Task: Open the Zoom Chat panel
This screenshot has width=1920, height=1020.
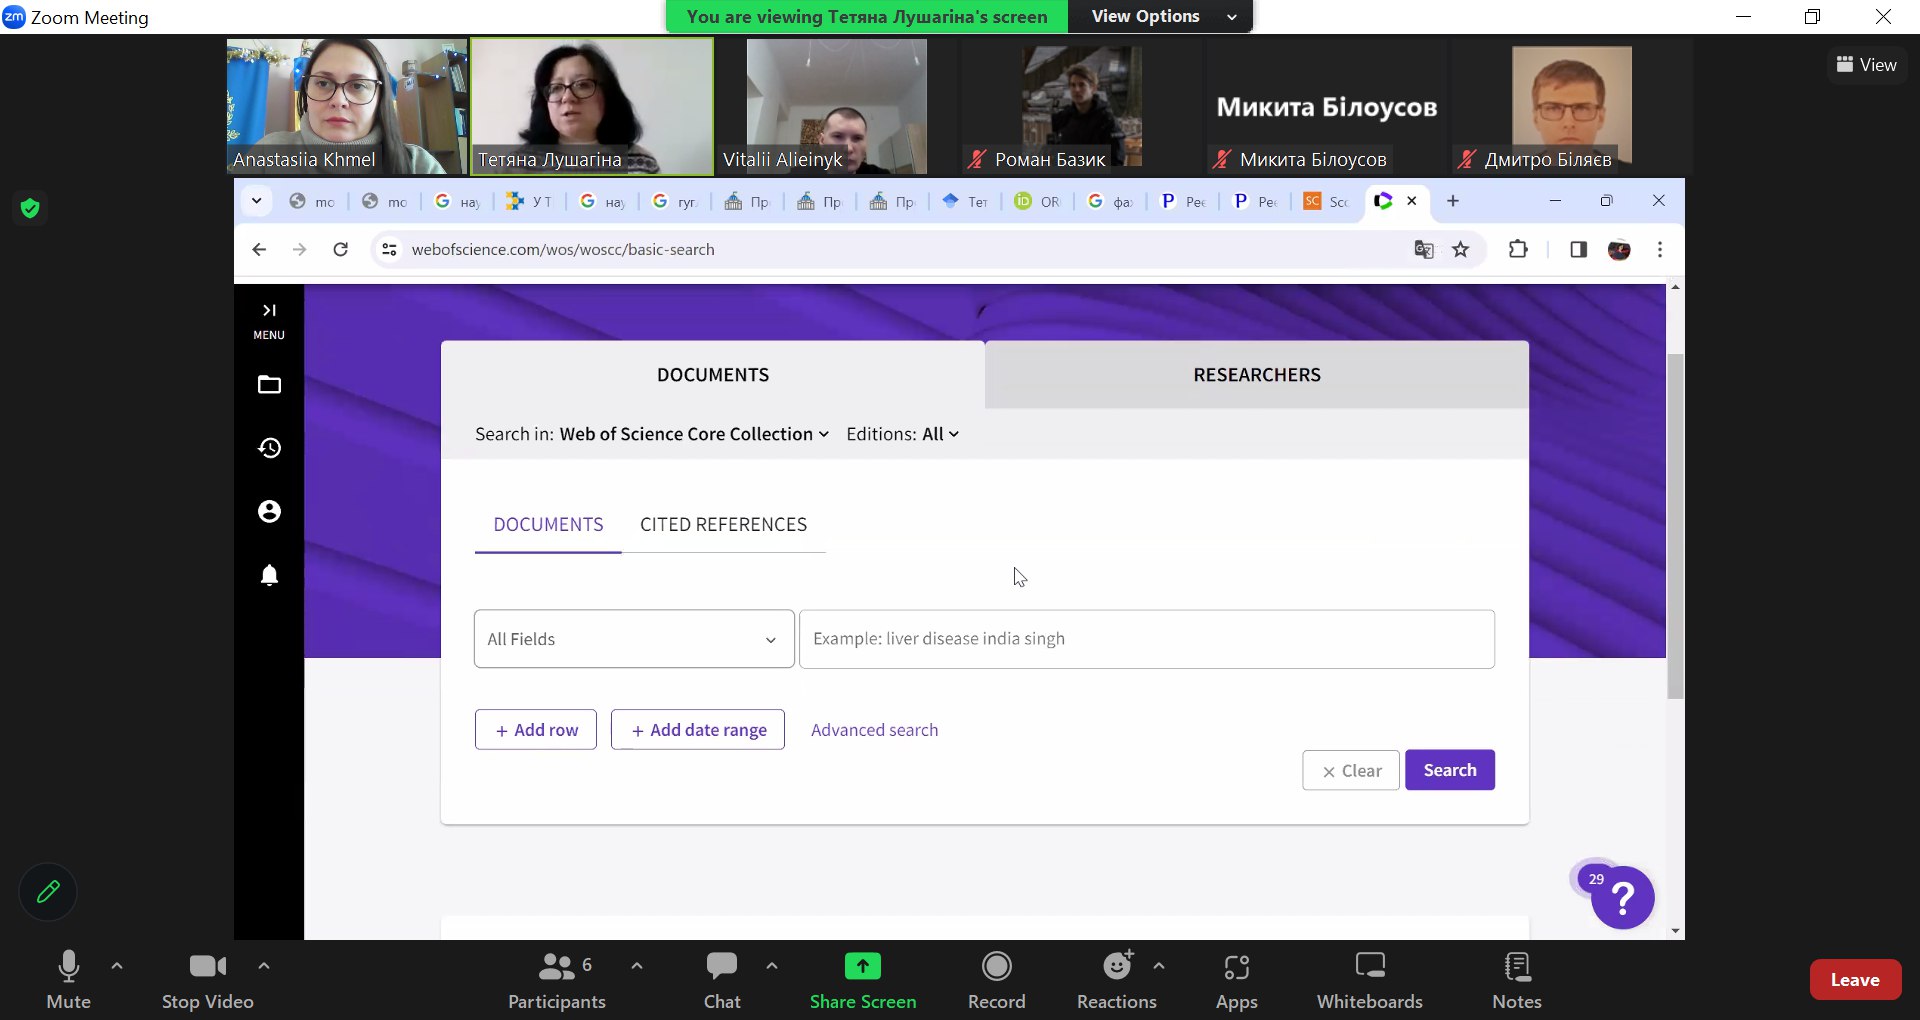Action: [722, 980]
